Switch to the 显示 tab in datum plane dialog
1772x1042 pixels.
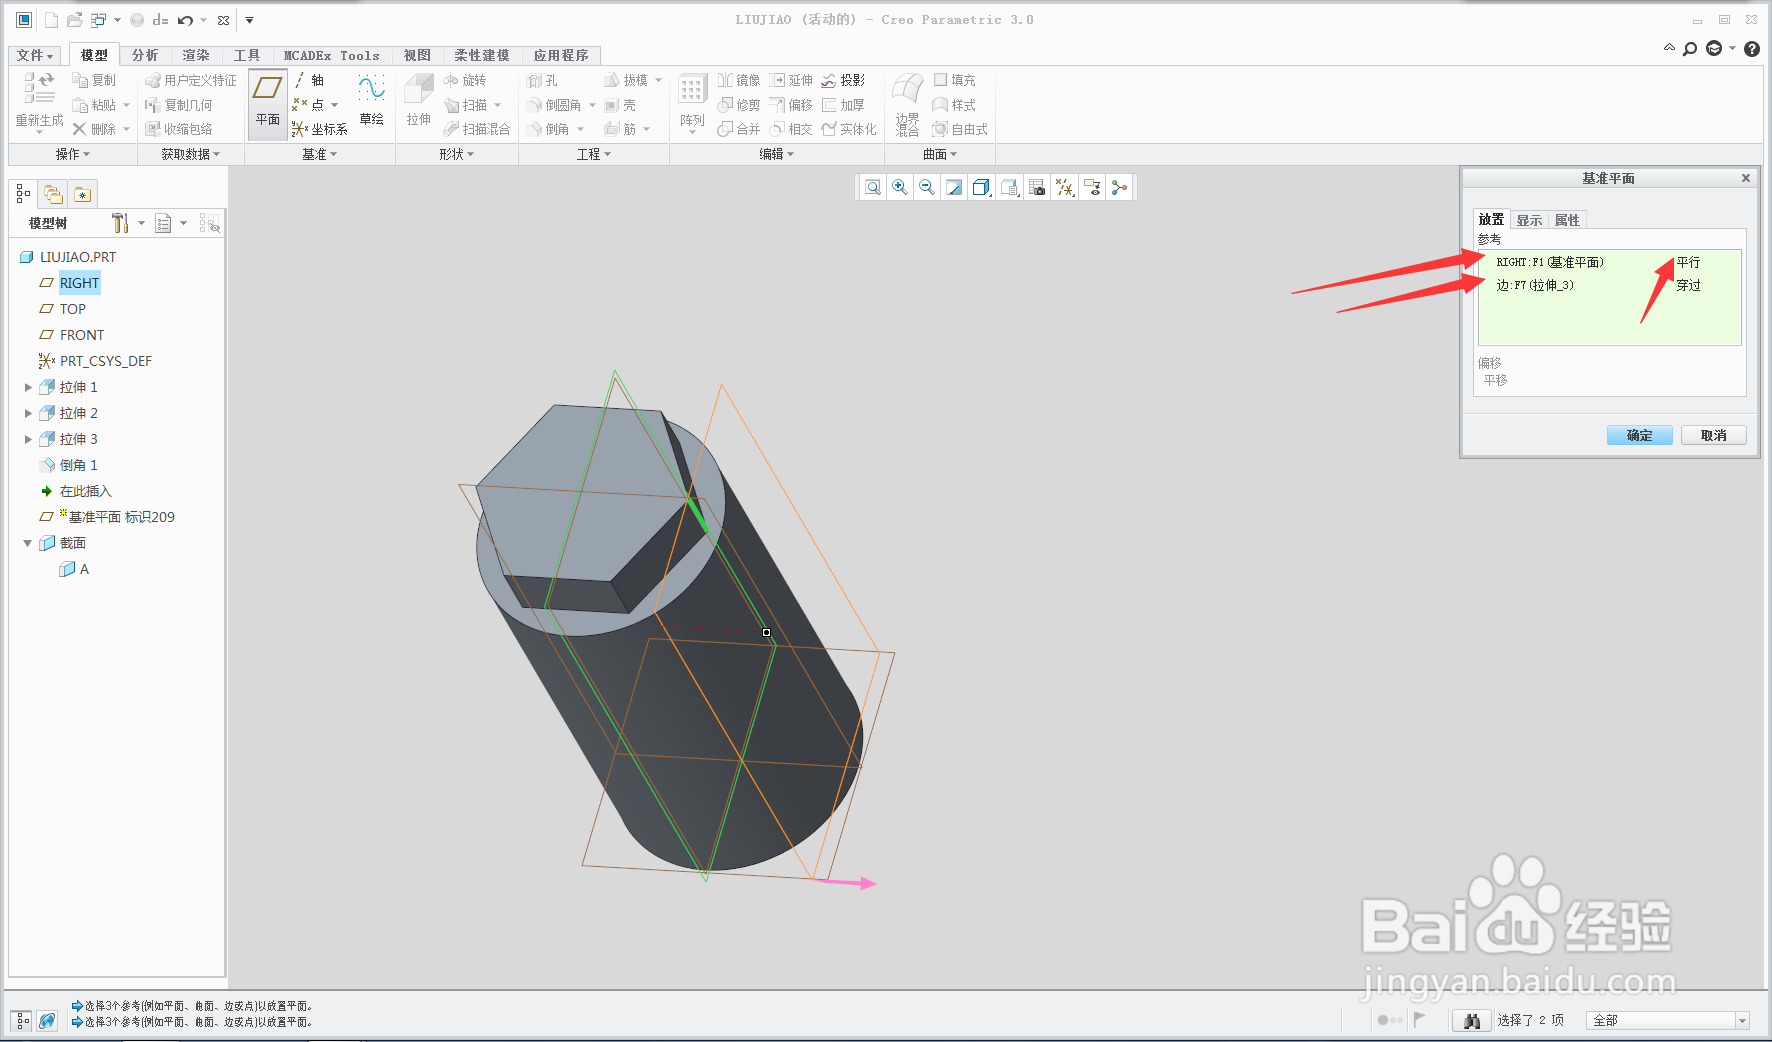[x=1529, y=220]
